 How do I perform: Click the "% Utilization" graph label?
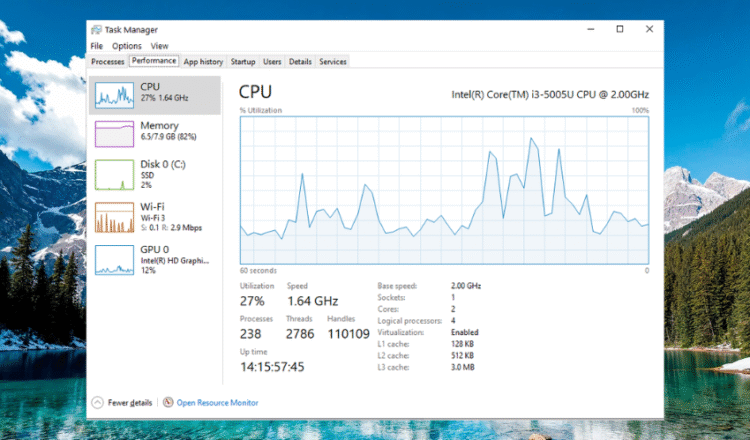(261, 110)
